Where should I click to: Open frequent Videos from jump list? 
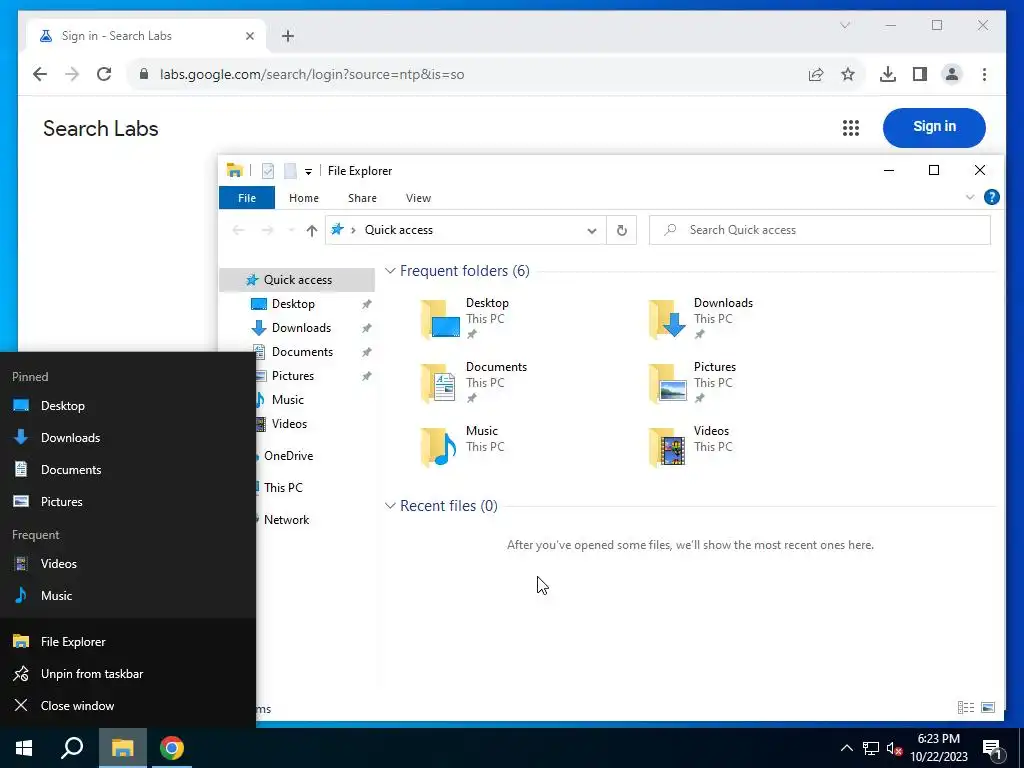click(128, 564)
